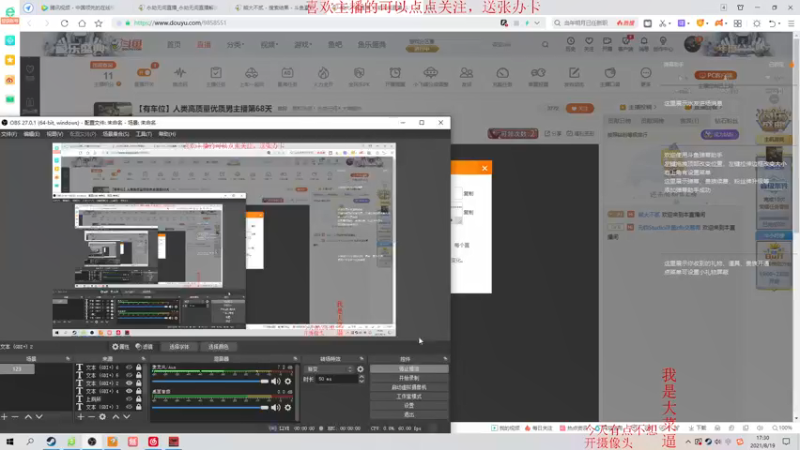Start the virtual camera in OBS

pyautogui.click(x=409, y=387)
